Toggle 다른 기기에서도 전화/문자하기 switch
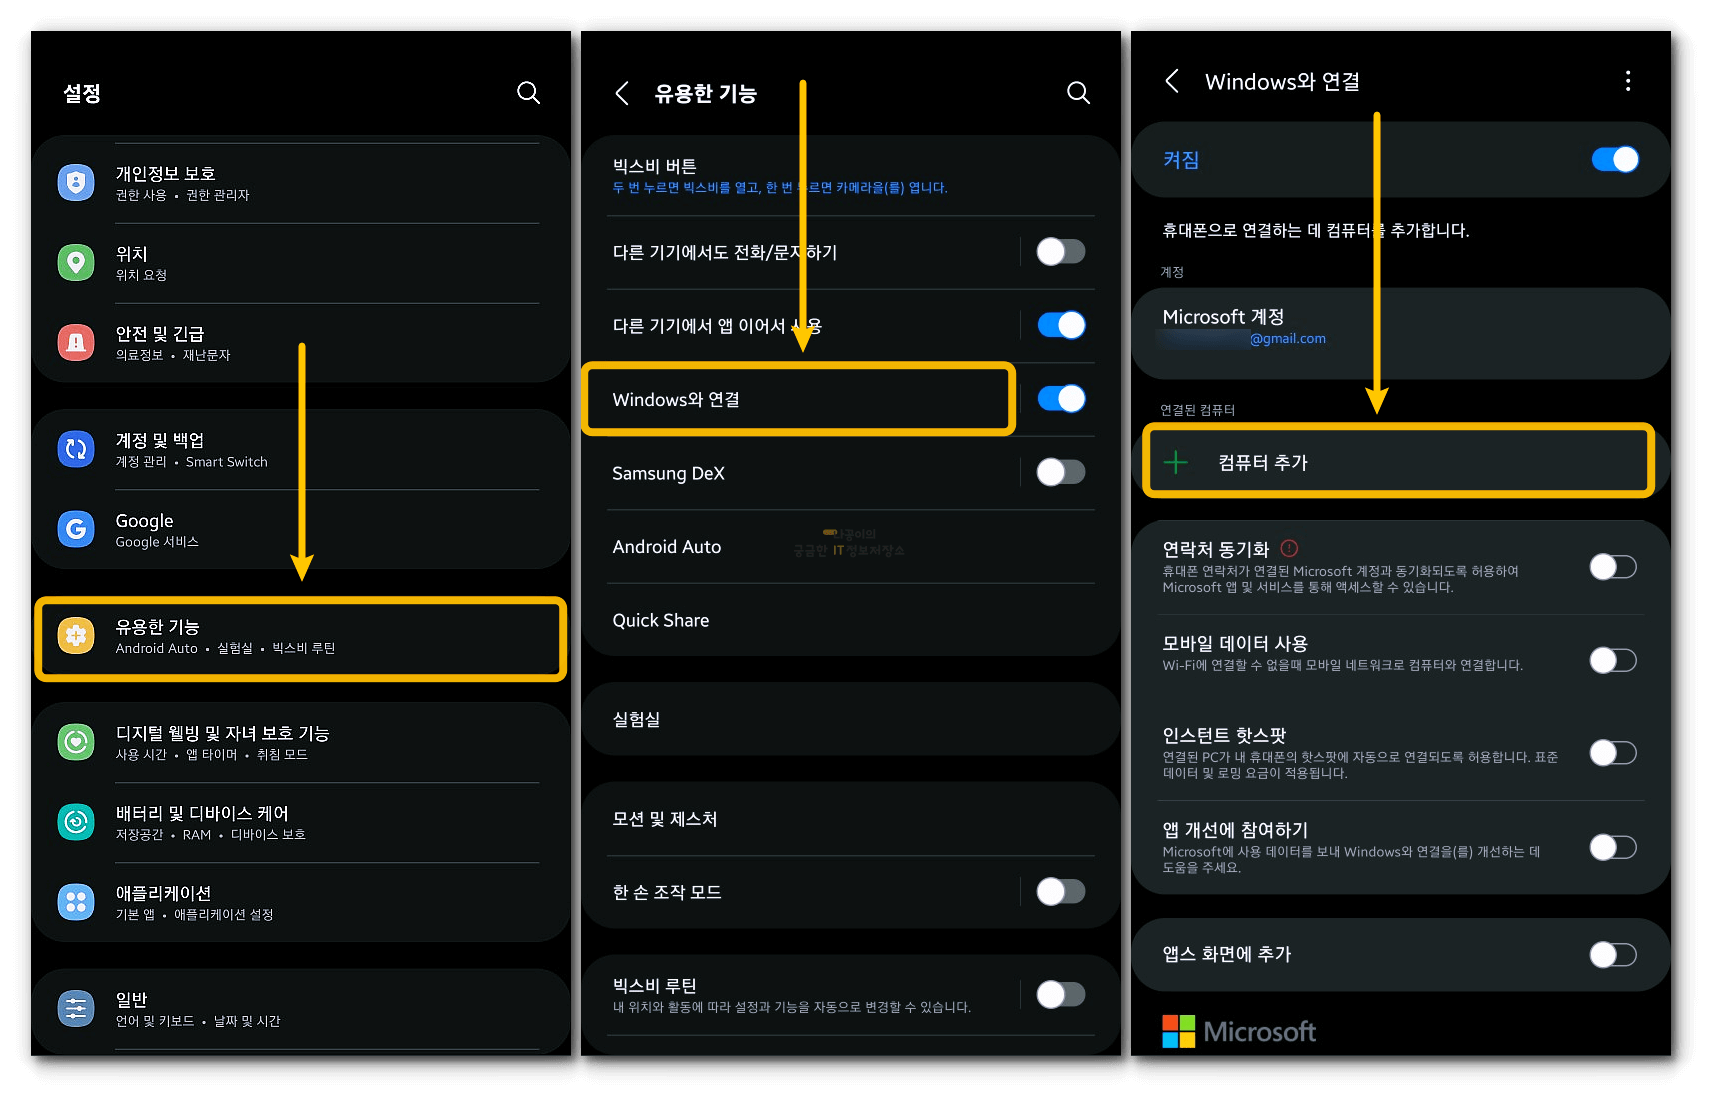 (1061, 252)
